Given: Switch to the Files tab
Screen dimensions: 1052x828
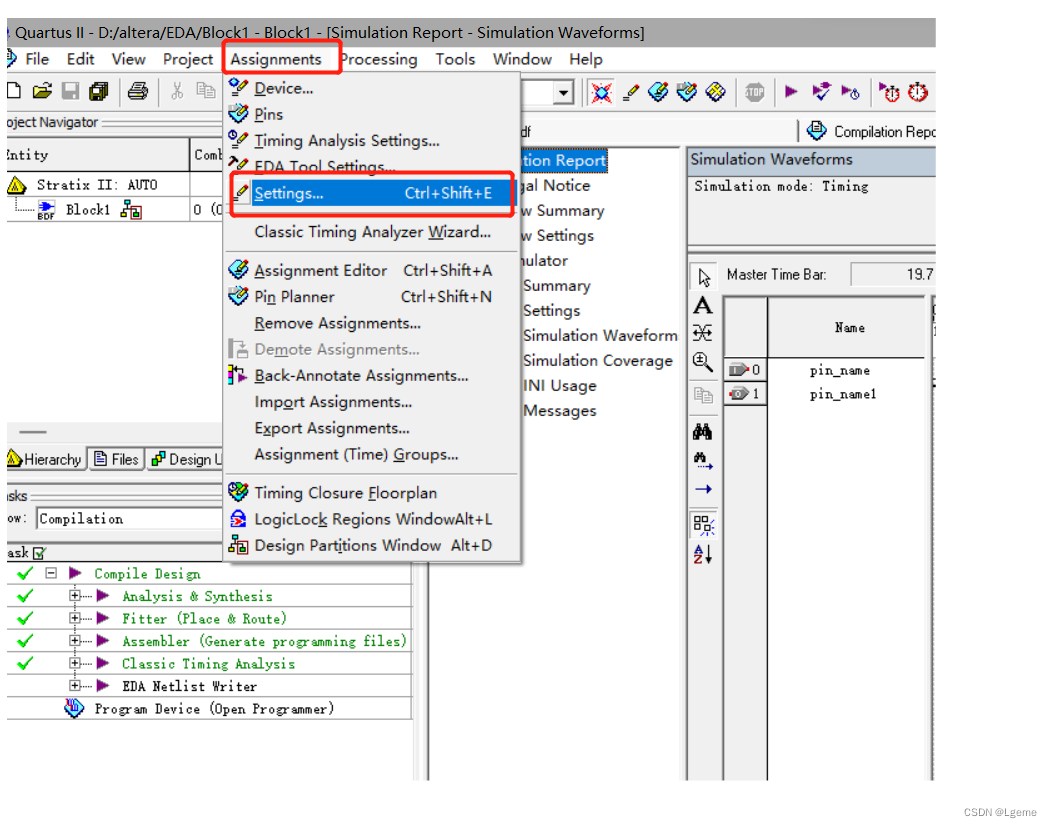Looking at the screenshot, I should [x=117, y=459].
